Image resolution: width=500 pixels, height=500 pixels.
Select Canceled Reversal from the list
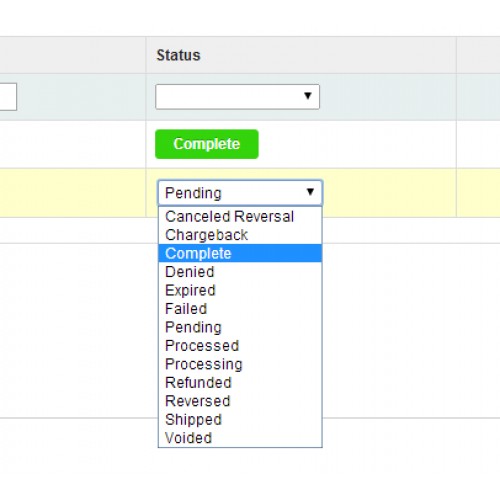(240, 216)
